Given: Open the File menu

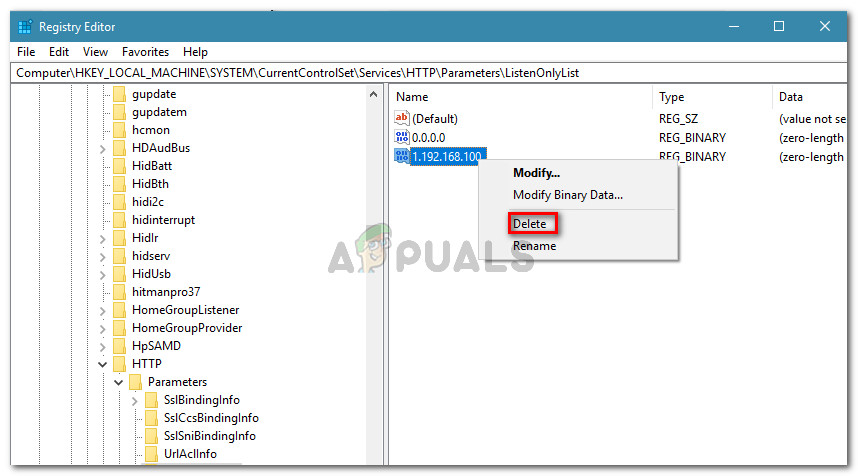Looking at the screenshot, I should (26, 52).
